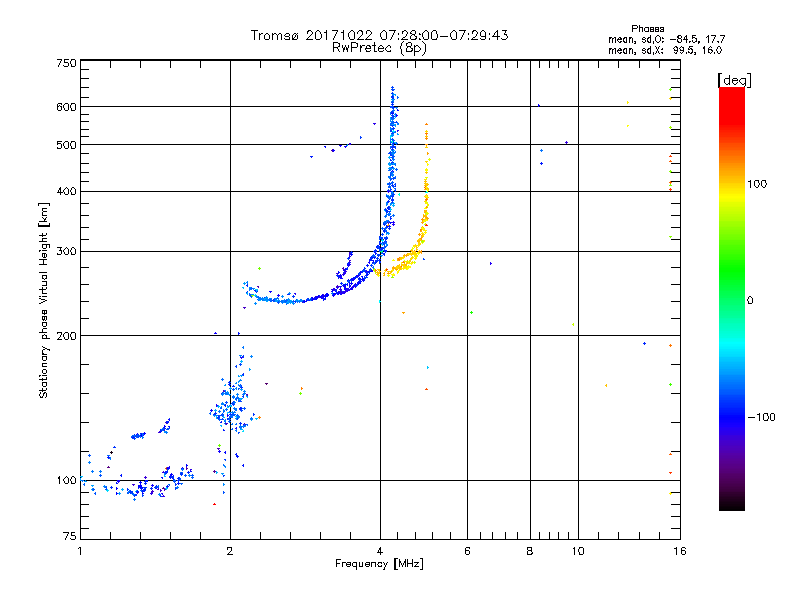Image resolution: width=800 pixels, height=600 pixels.
Task: Click the '200' y-axis tick label
Action: (x=66, y=336)
